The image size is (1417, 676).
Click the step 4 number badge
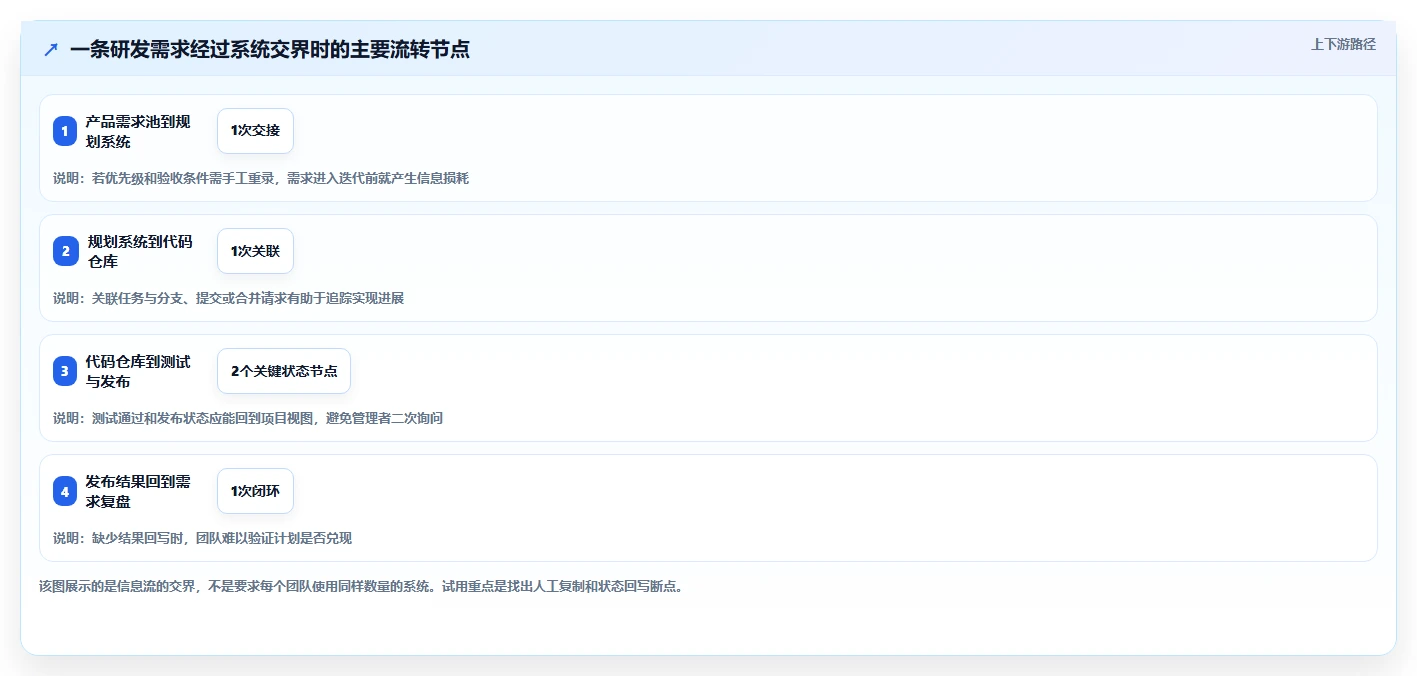coord(65,491)
